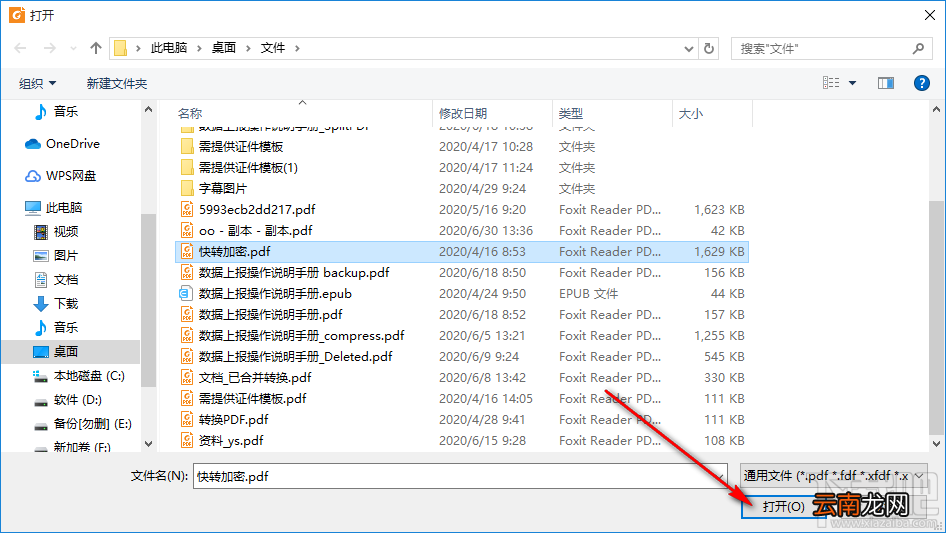
Task: Open file type filter 通用文件 dropdown
Action: pos(834,476)
